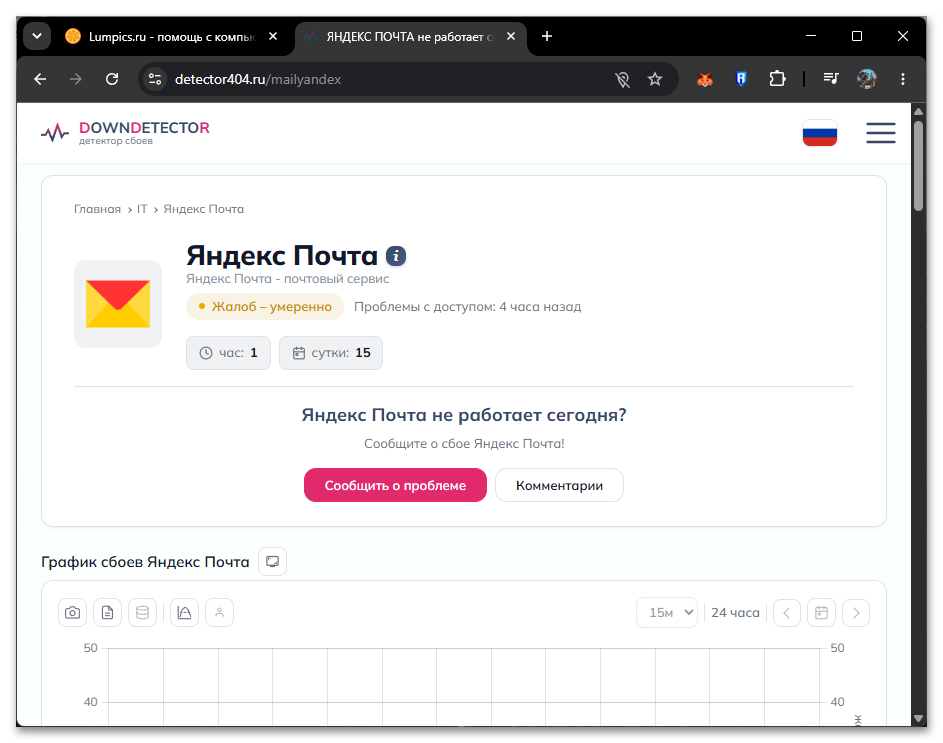The height and width of the screenshot is (743, 943).
Task: Bookmark this page with the star
Action: tap(655, 79)
